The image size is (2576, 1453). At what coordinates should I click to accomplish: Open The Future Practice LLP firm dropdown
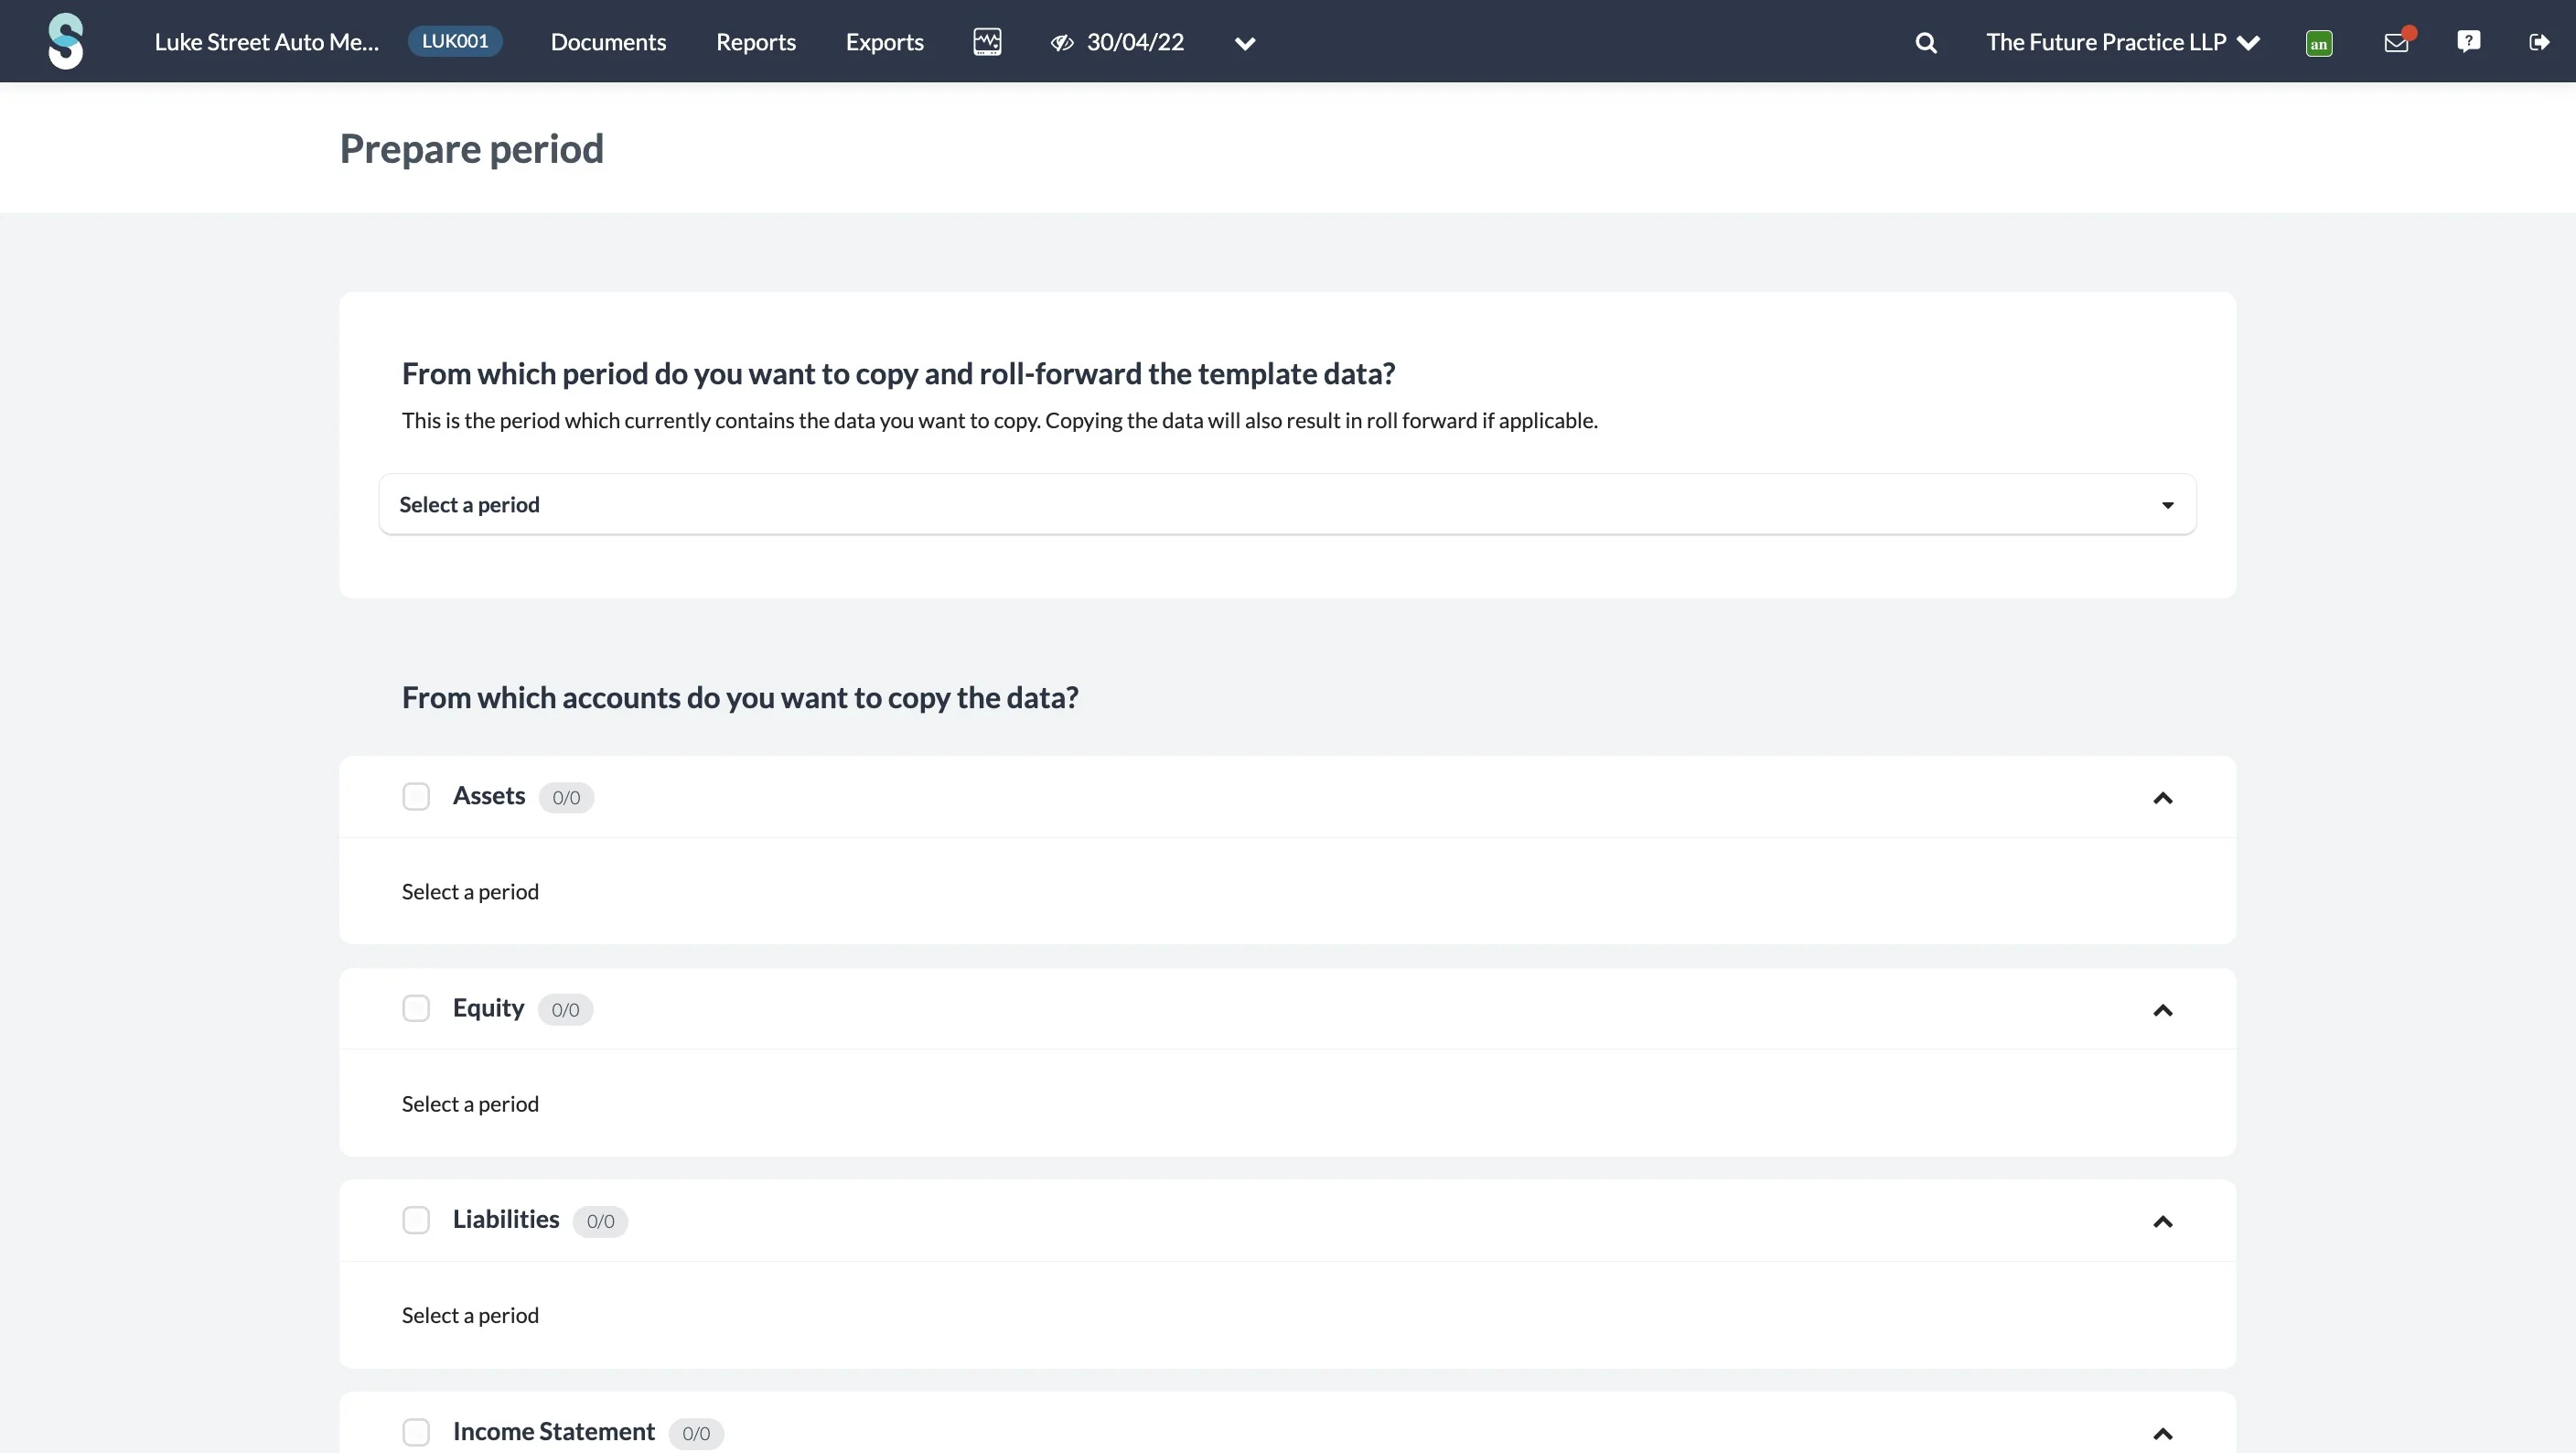point(2122,42)
